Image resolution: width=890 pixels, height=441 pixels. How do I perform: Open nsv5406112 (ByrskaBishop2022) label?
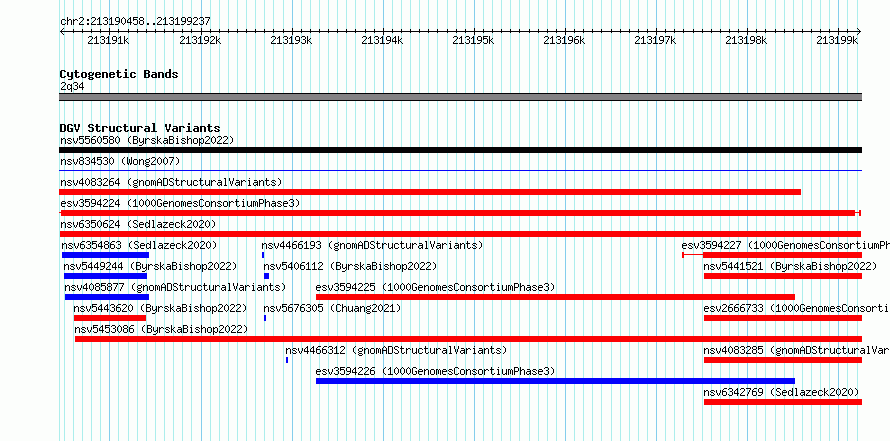(350, 266)
